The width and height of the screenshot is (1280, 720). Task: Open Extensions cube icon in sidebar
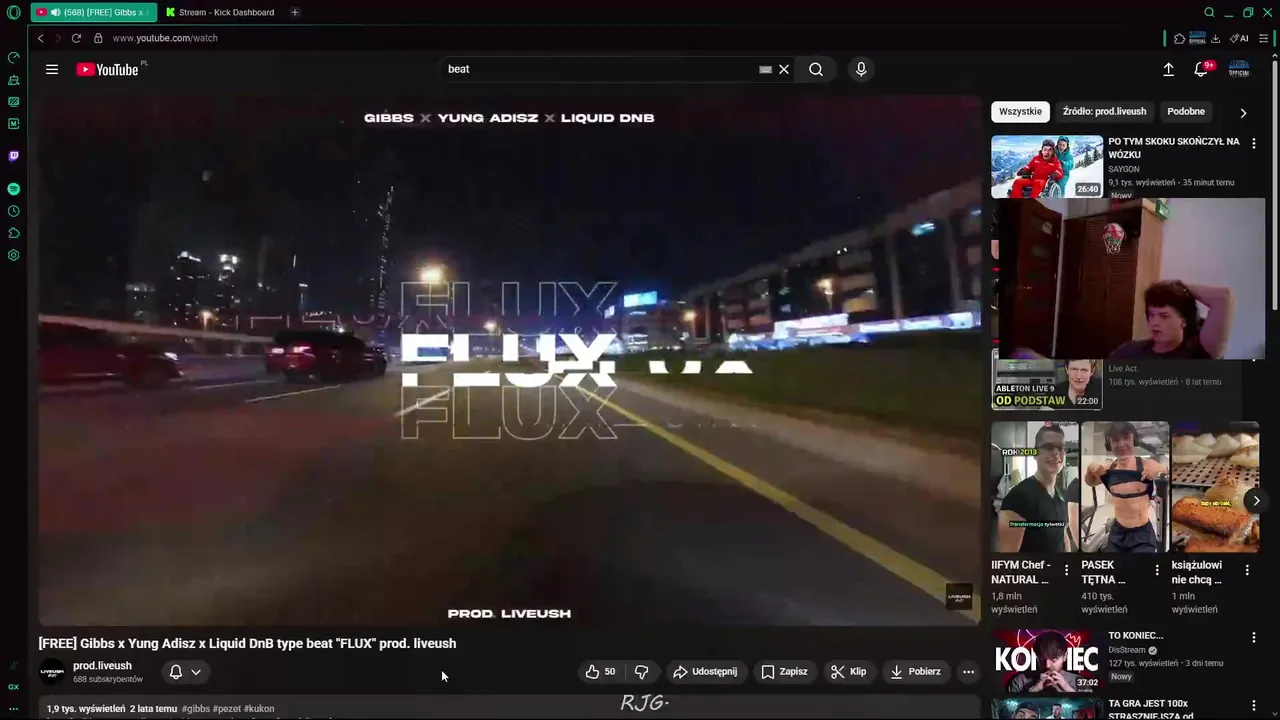pyautogui.click(x=13, y=233)
